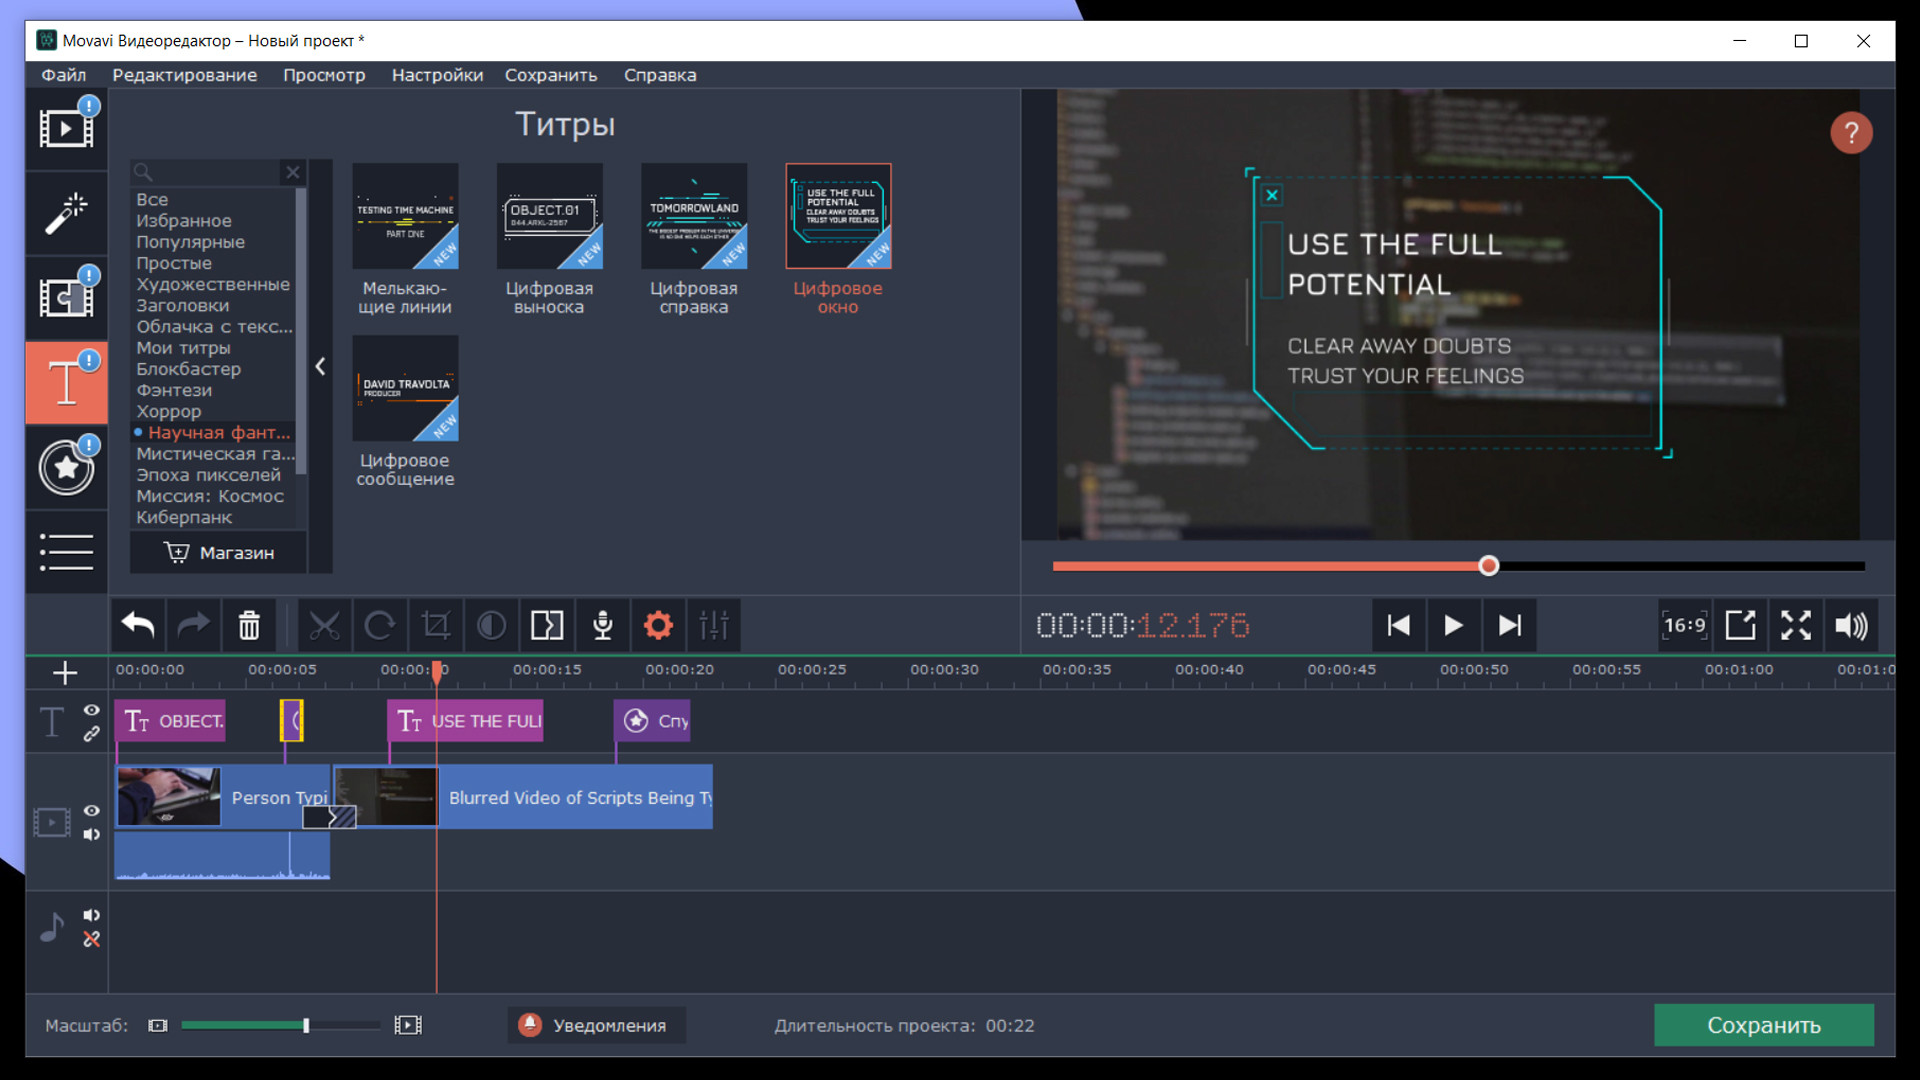Toggle audio track link icon
The image size is (1920, 1080).
[91, 940]
